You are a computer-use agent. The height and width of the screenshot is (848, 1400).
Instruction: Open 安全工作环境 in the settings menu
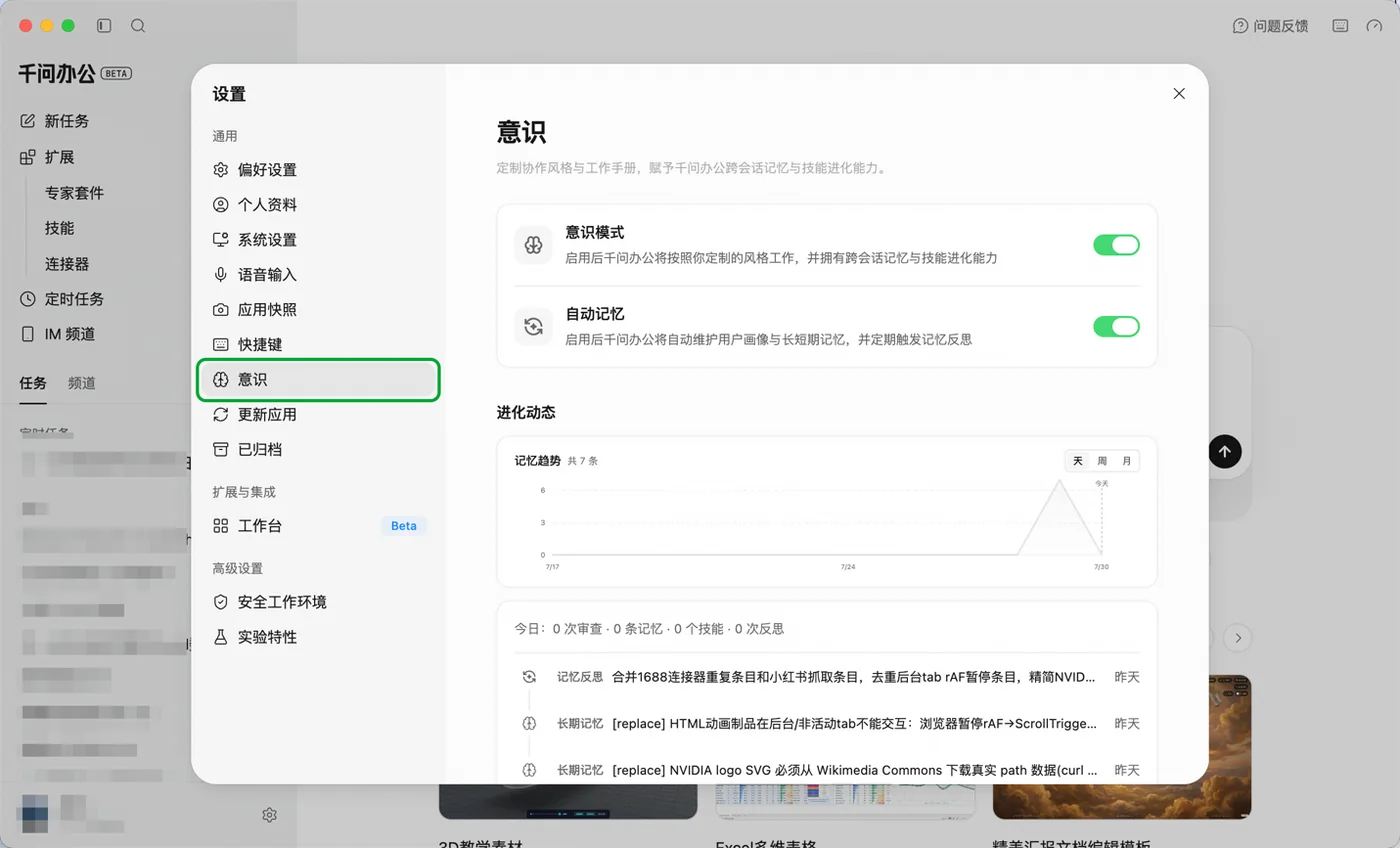318,602
